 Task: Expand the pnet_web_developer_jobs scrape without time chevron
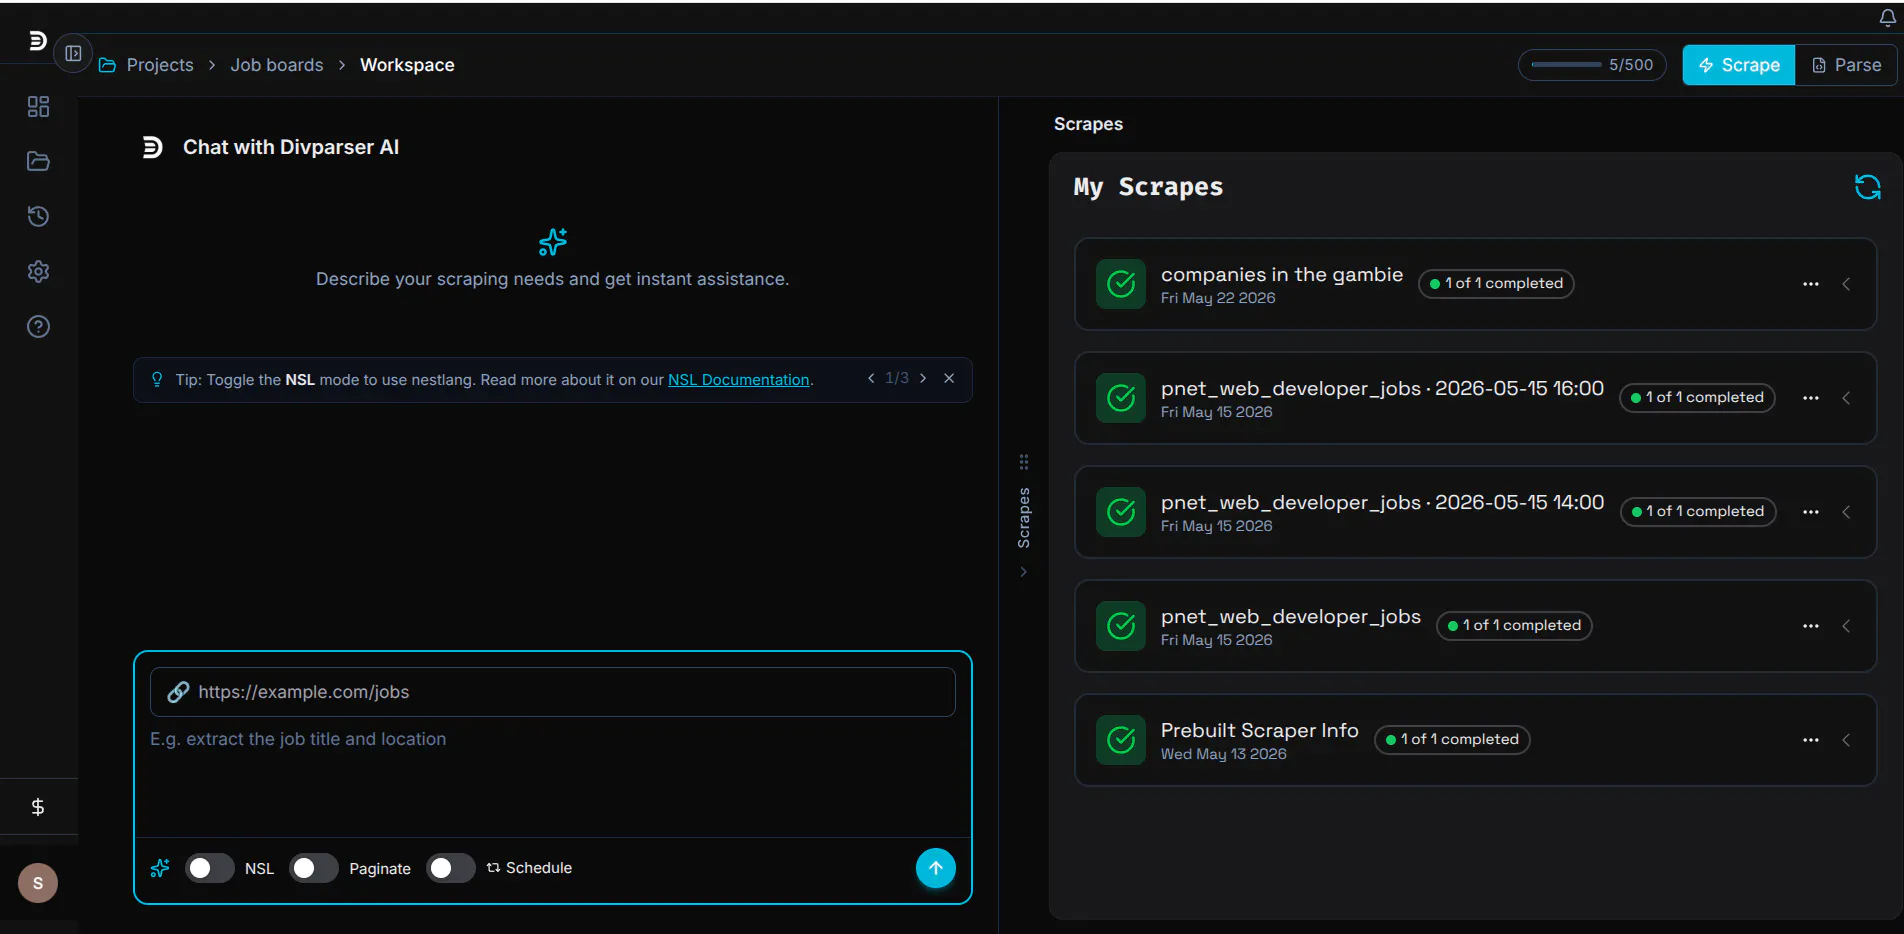(1846, 626)
